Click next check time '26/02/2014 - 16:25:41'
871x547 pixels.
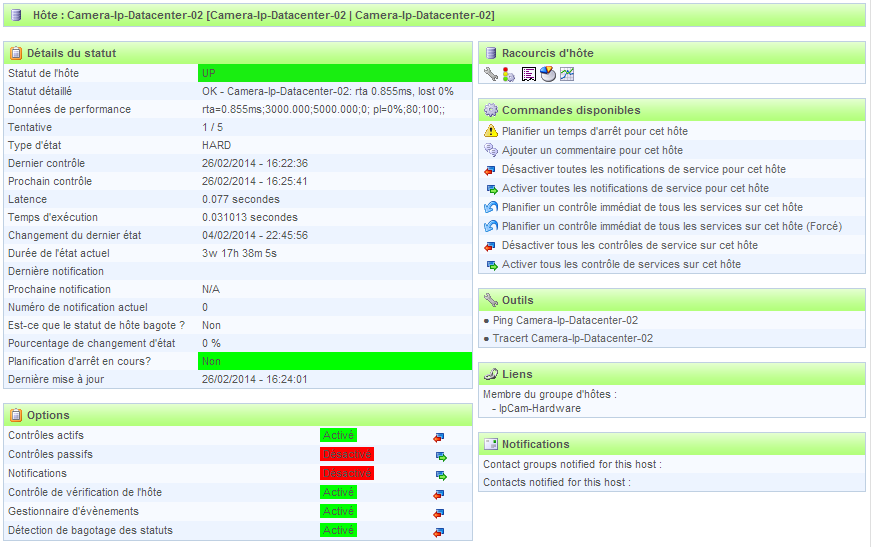coord(255,181)
